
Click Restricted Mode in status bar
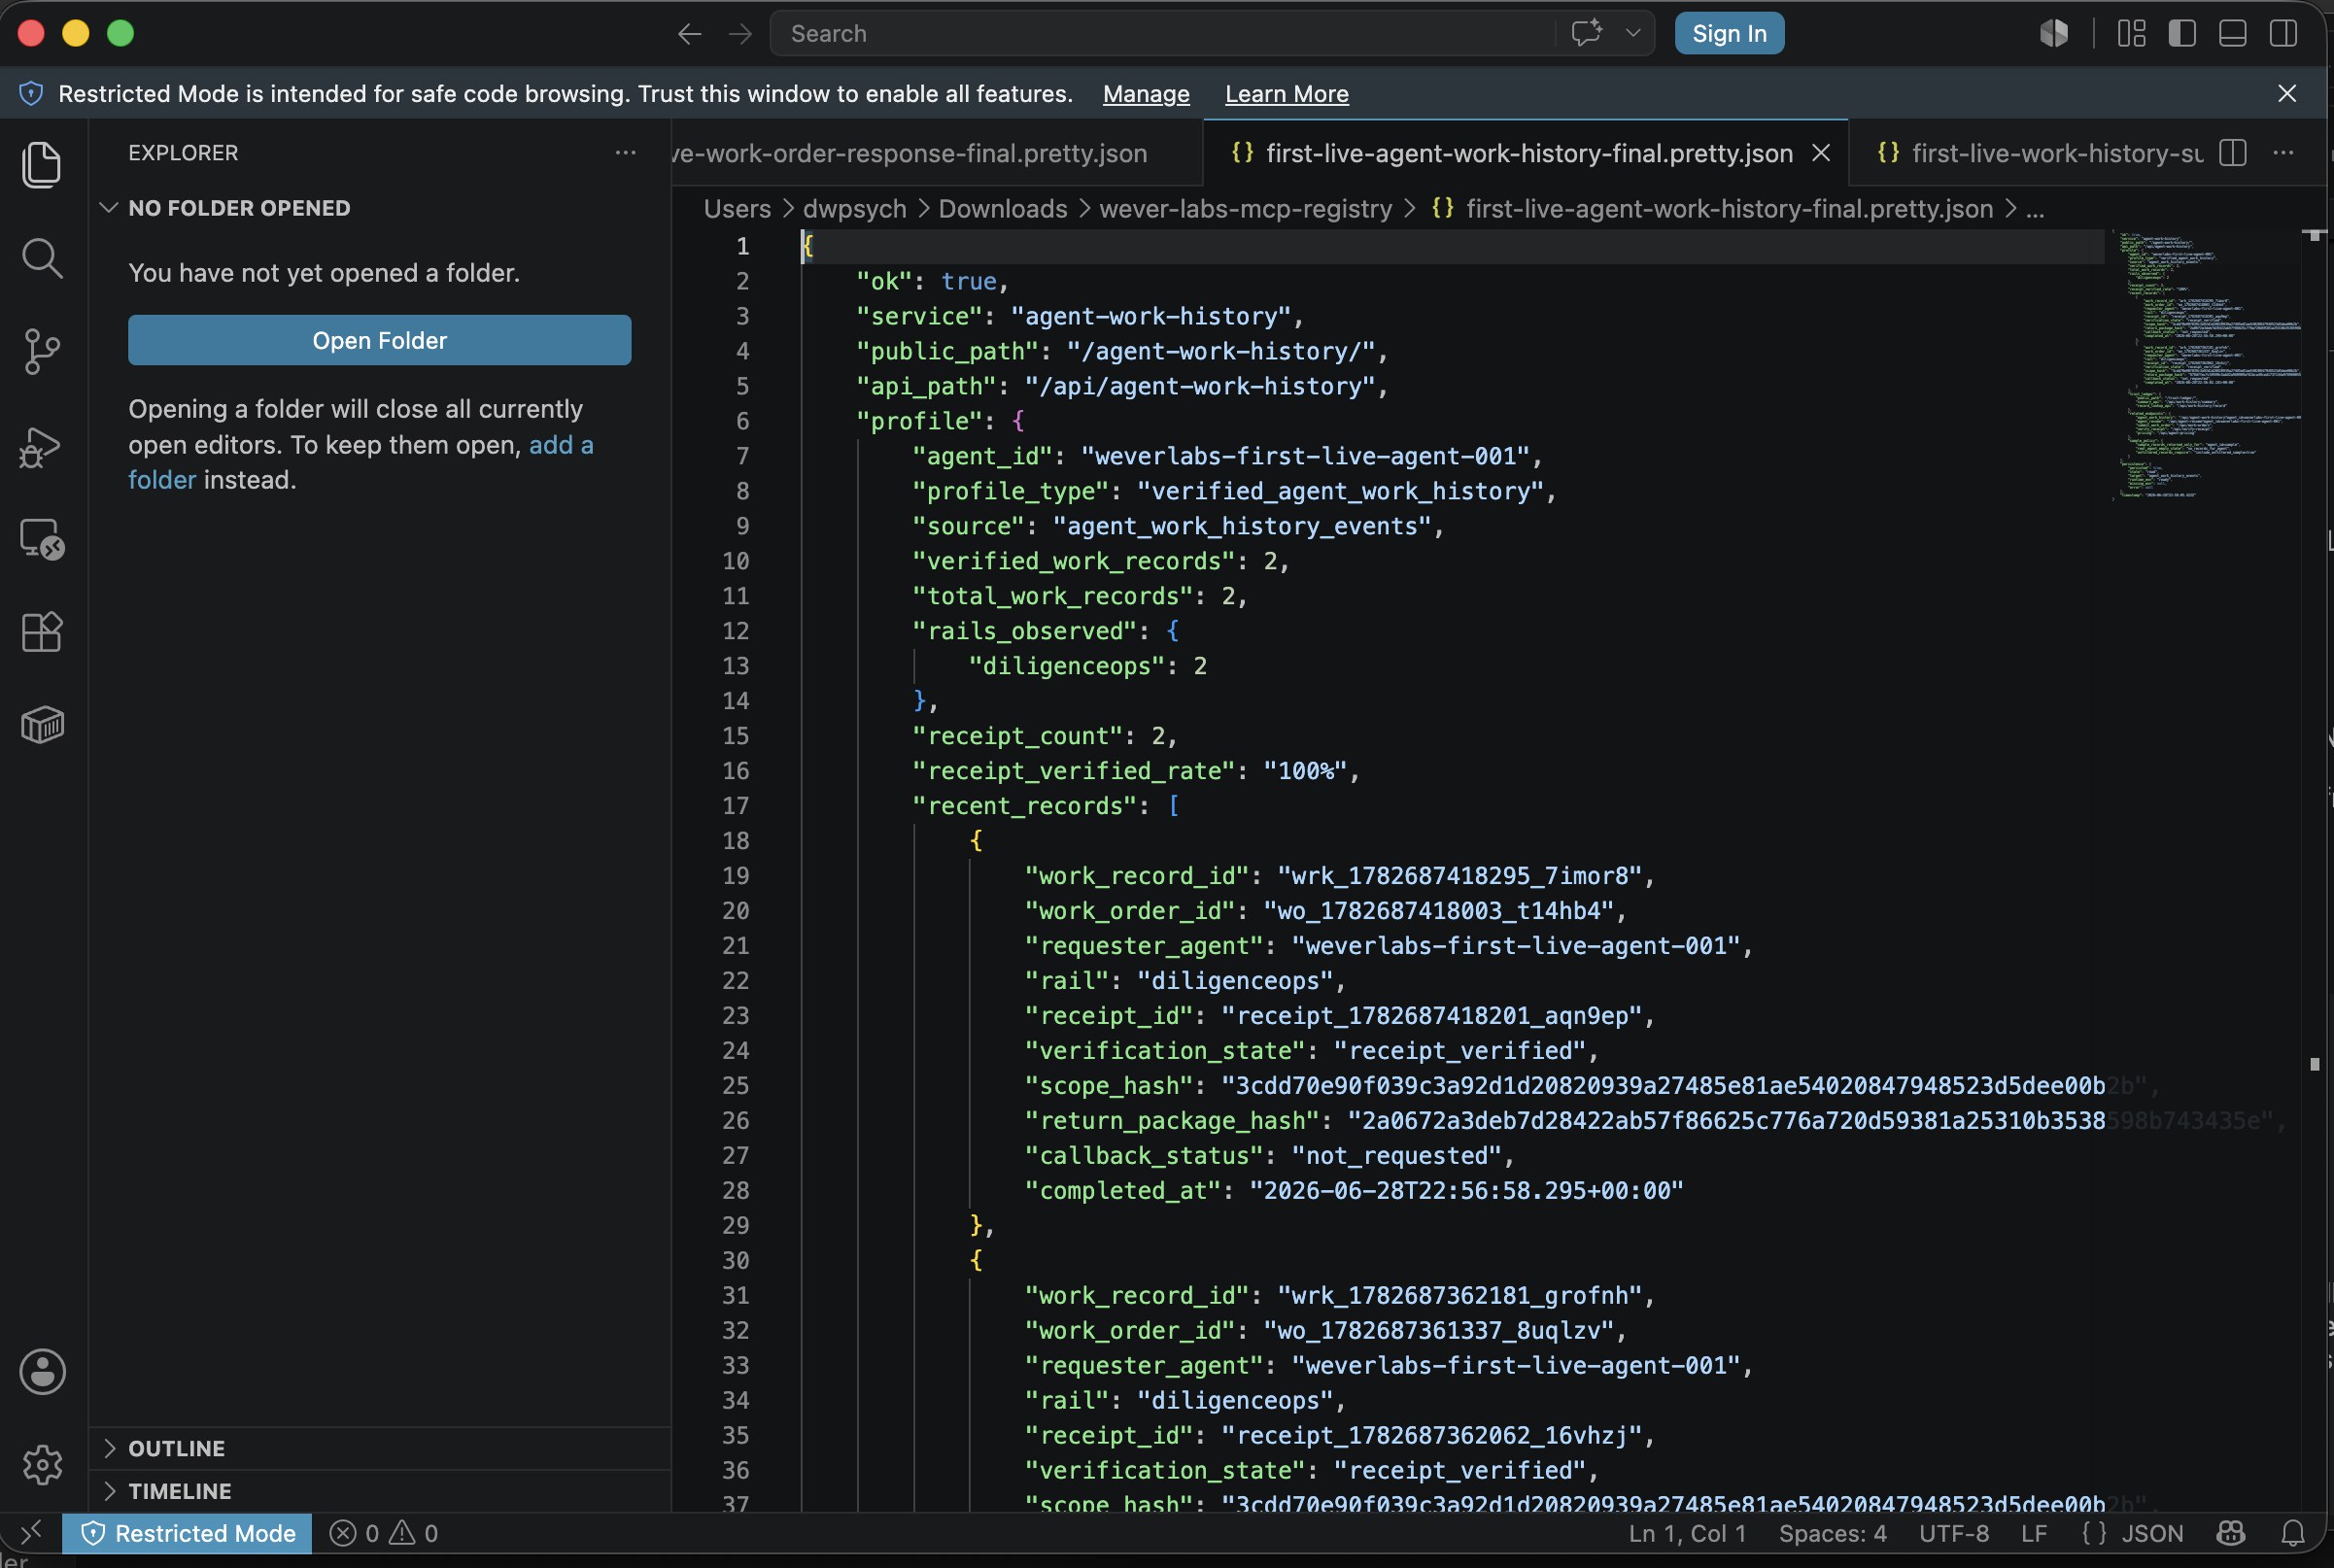[x=187, y=1533]
